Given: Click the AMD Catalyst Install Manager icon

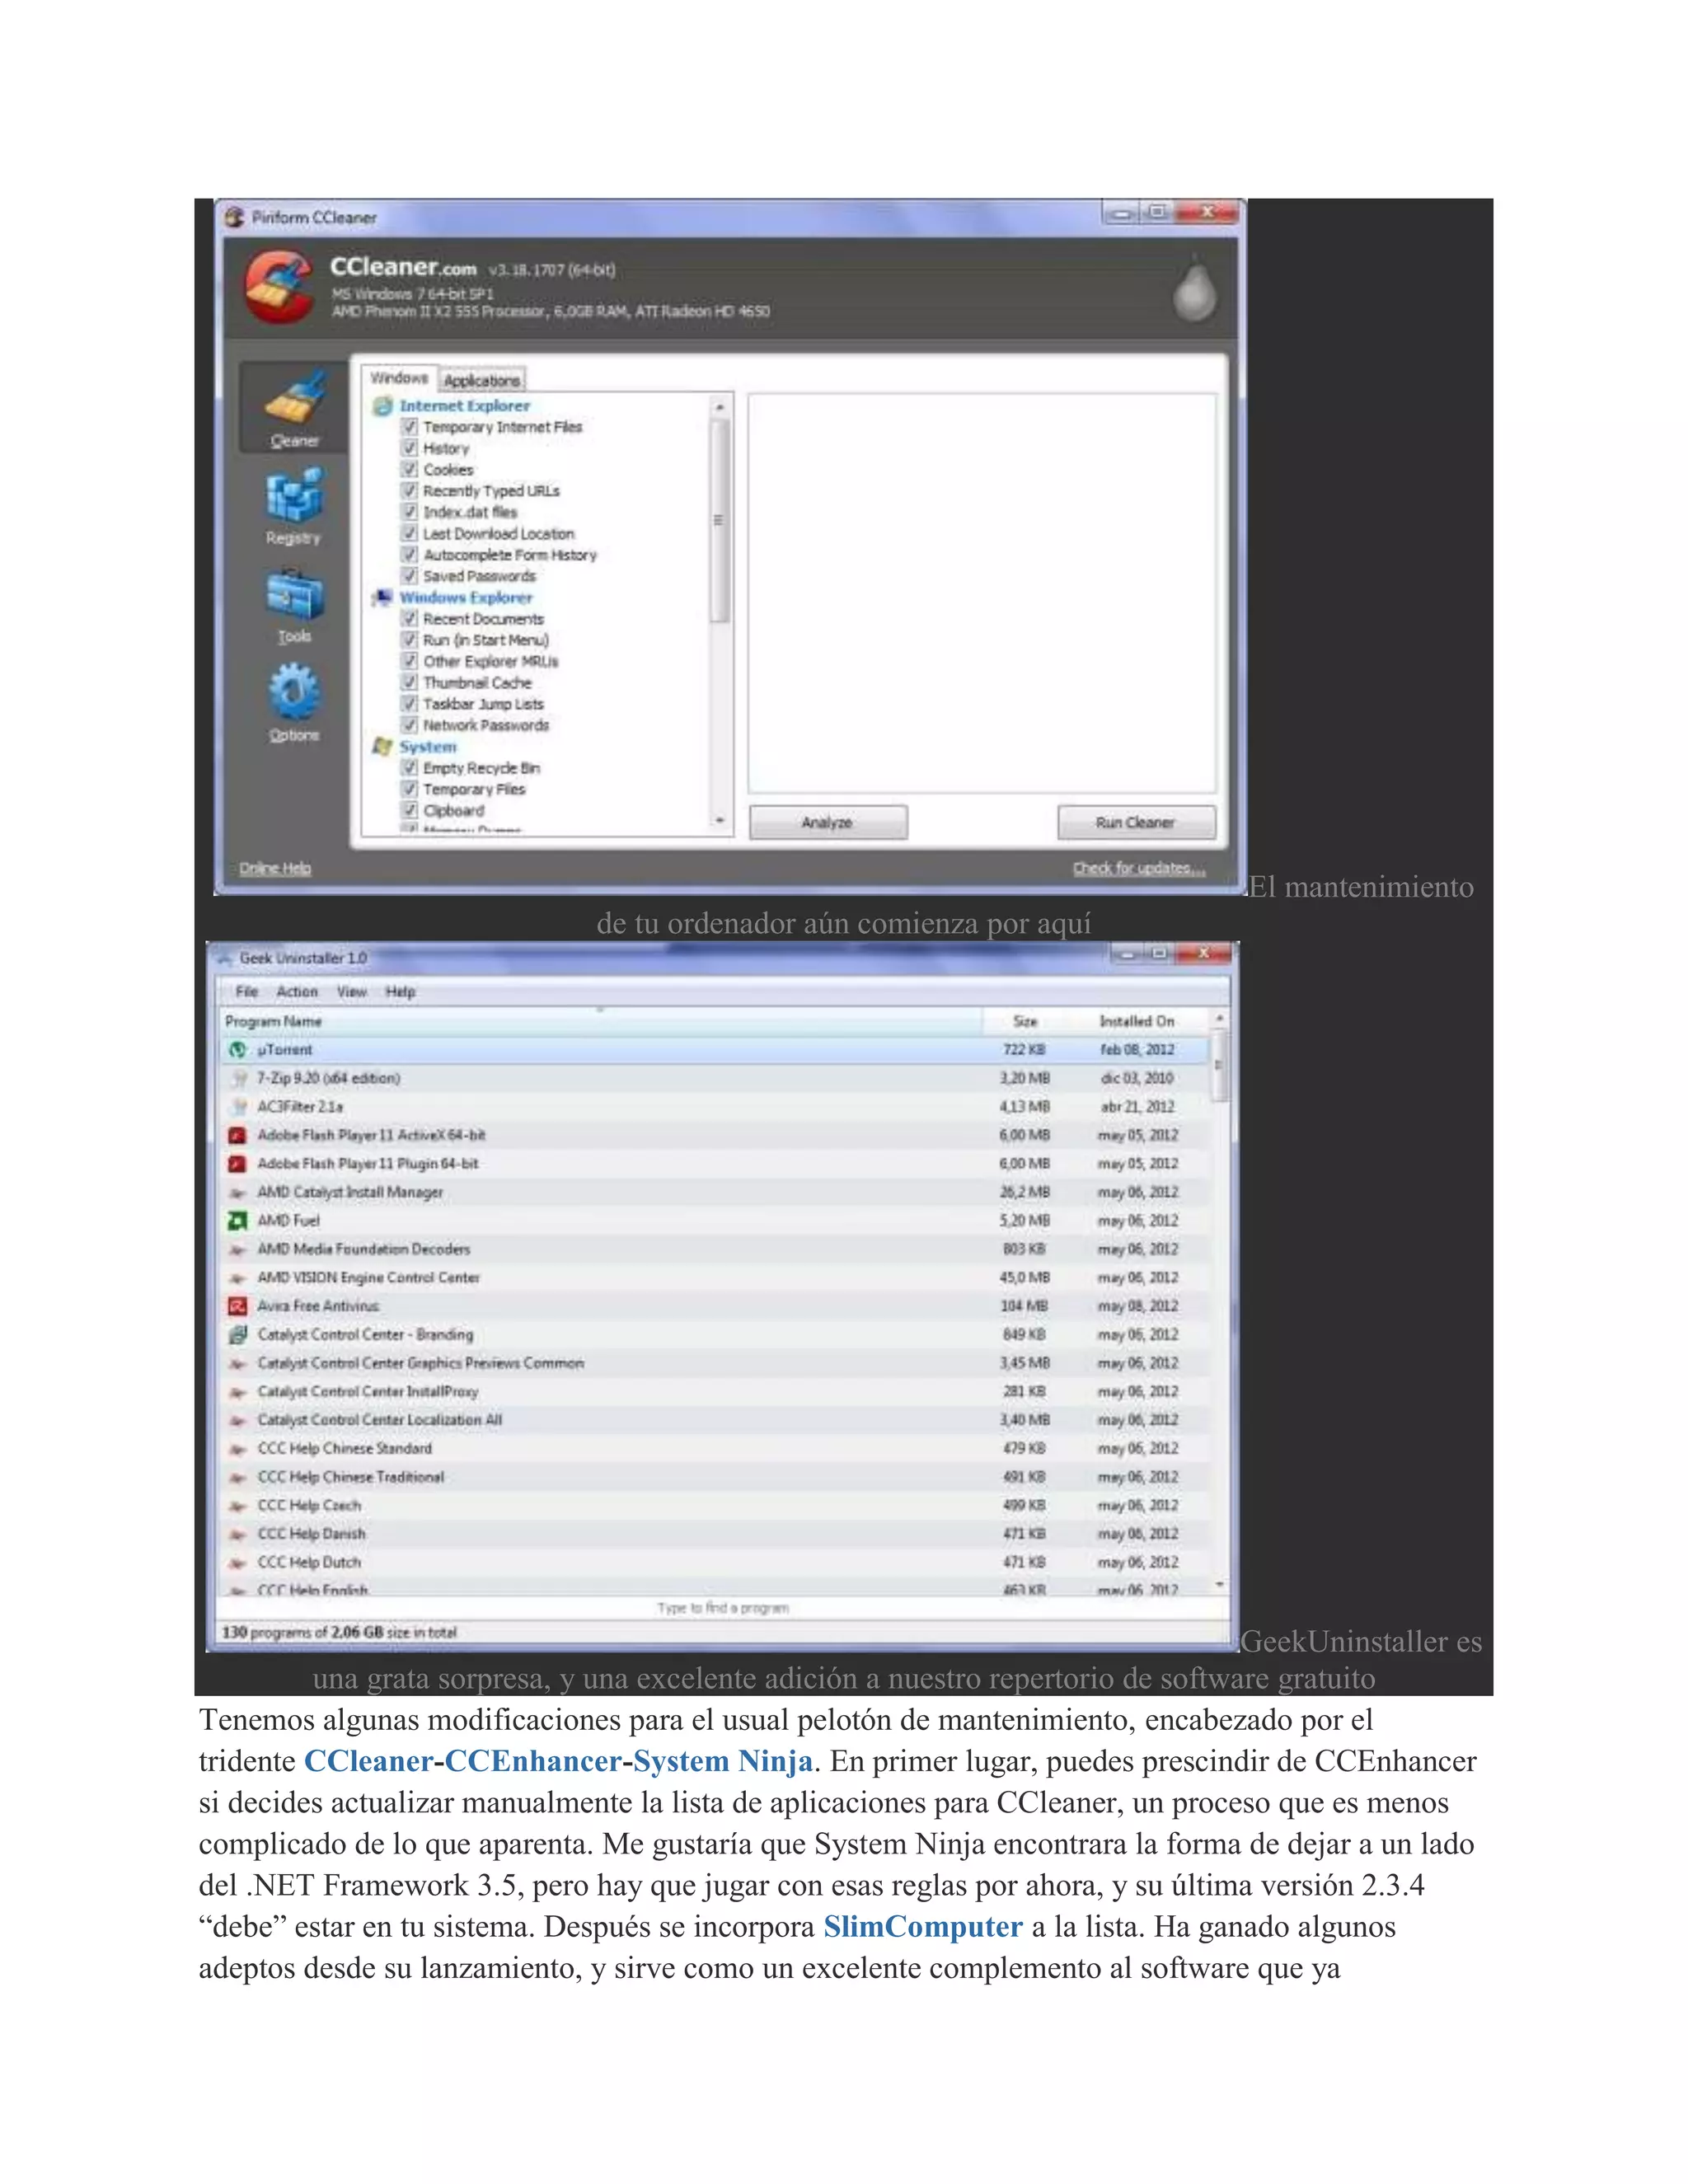Looking at the screenshot, I should coord(238,1192).
